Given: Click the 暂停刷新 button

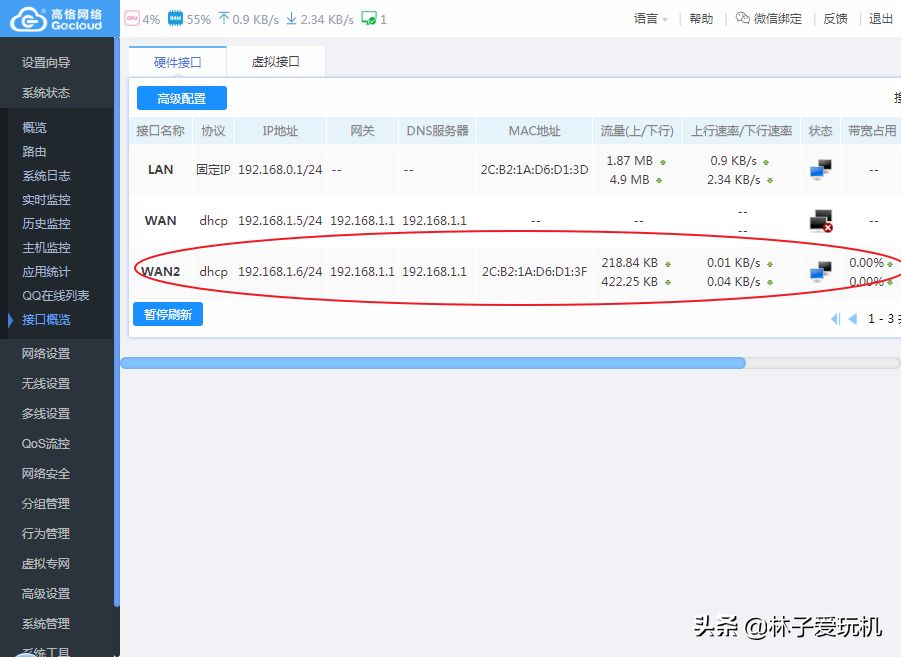Looking at the screenshot, I should pos(167,314).
